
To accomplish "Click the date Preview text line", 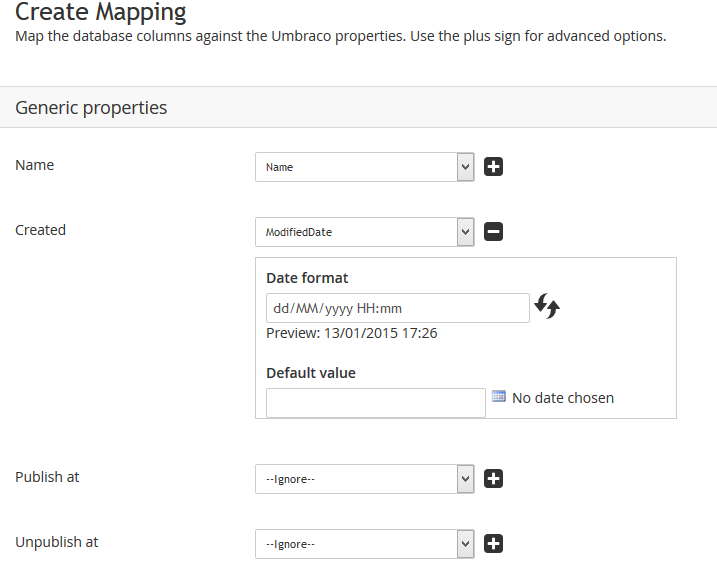I will (352, 333).
